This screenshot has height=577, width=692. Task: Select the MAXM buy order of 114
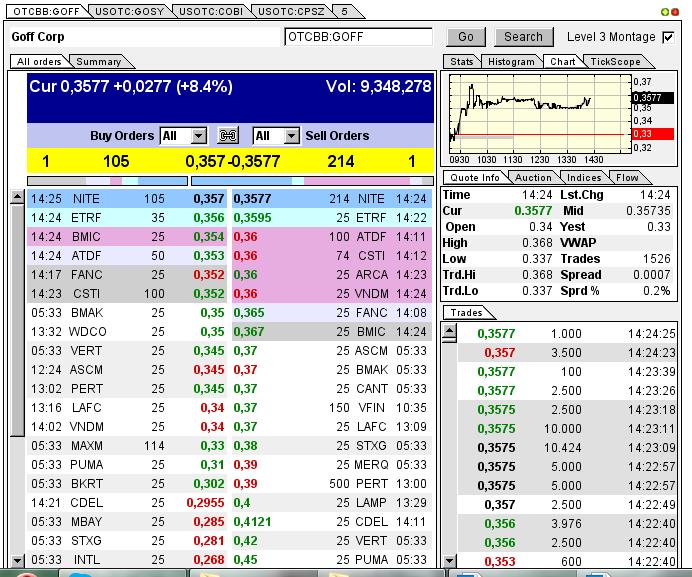127,445
